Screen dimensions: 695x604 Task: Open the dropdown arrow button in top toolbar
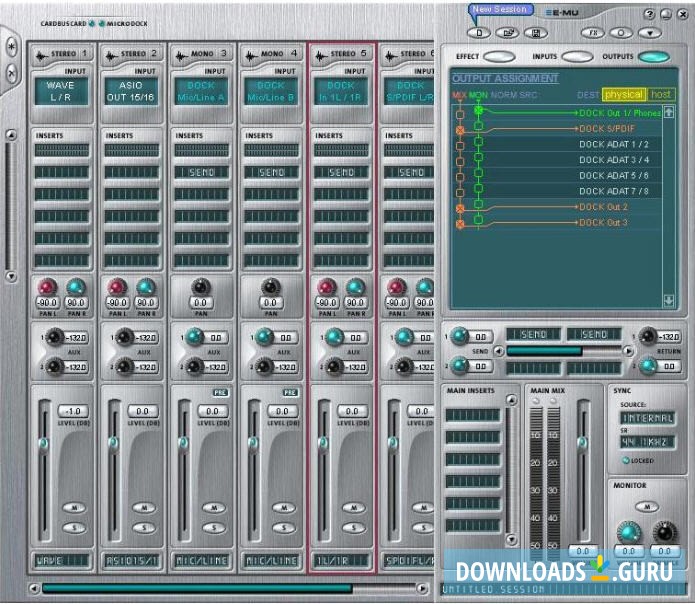(x=649, y=33)
